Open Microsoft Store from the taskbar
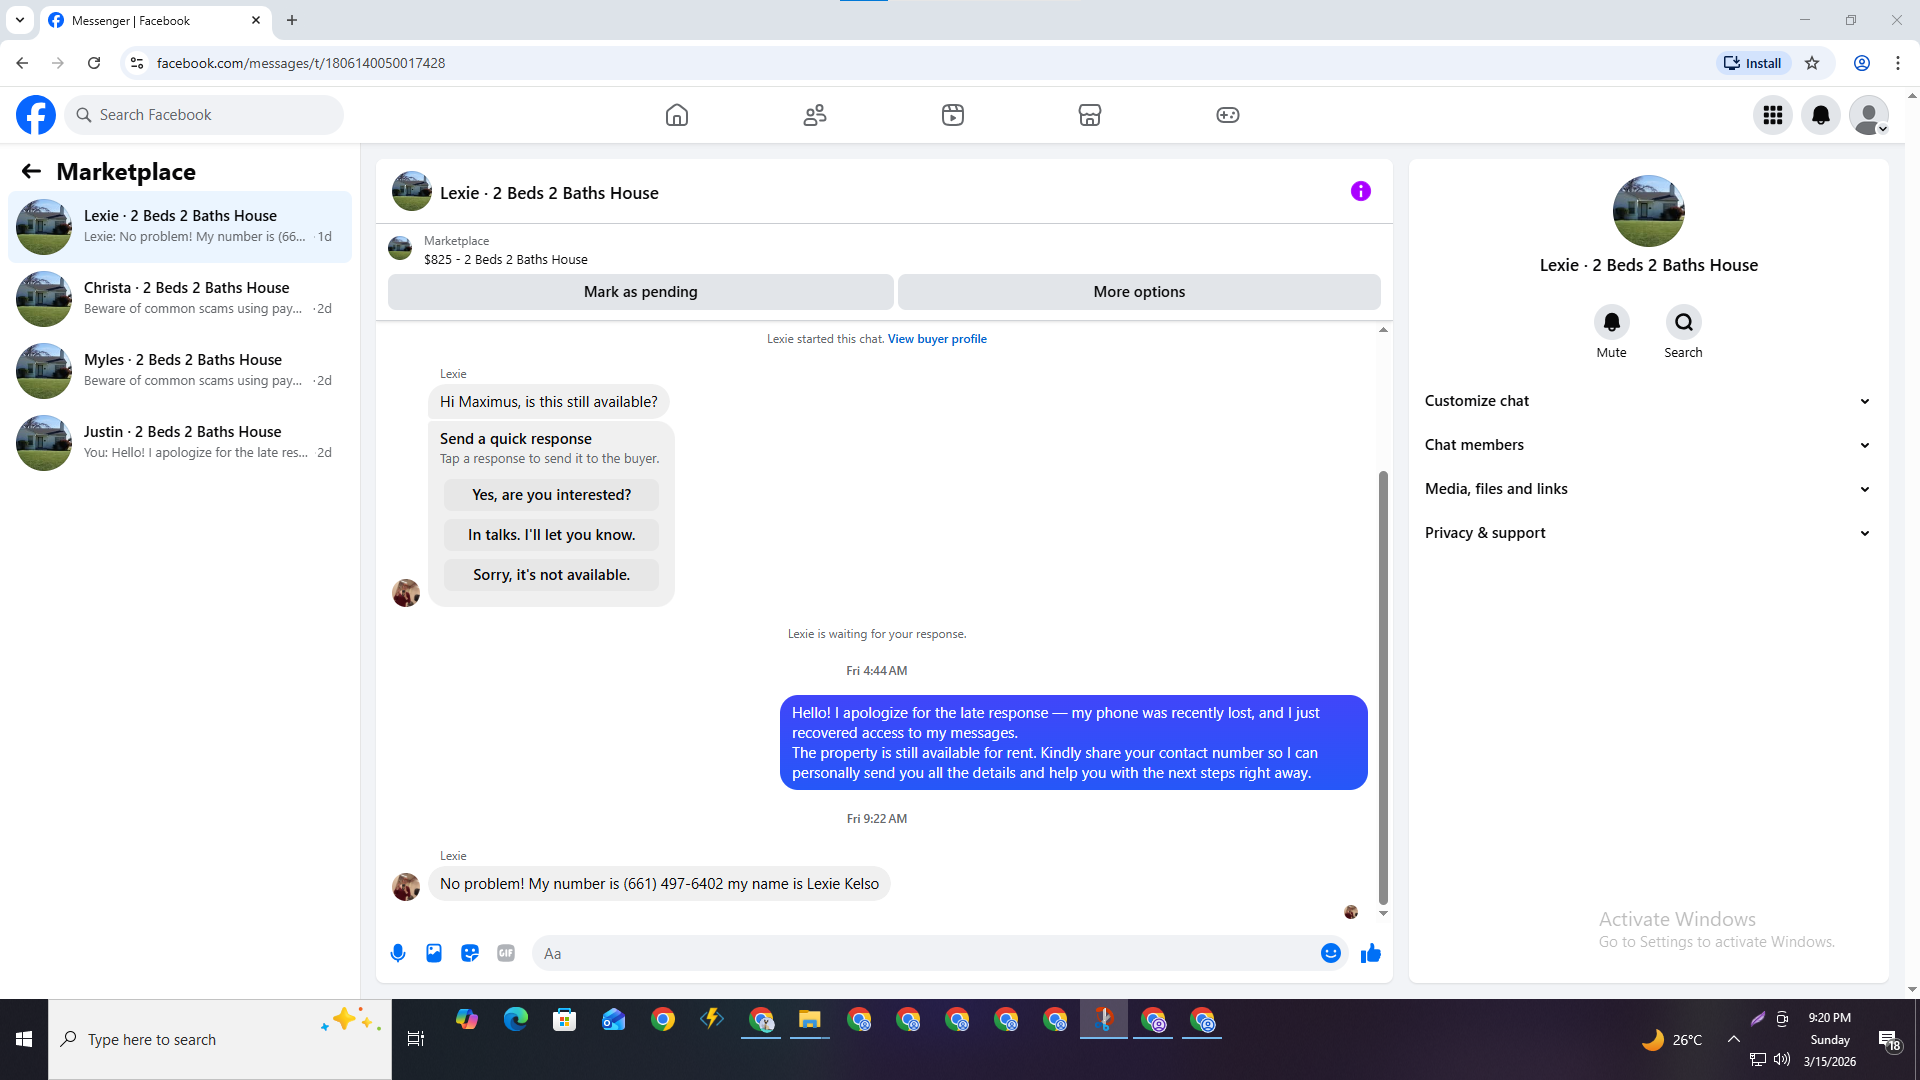 pos(565,1020)
